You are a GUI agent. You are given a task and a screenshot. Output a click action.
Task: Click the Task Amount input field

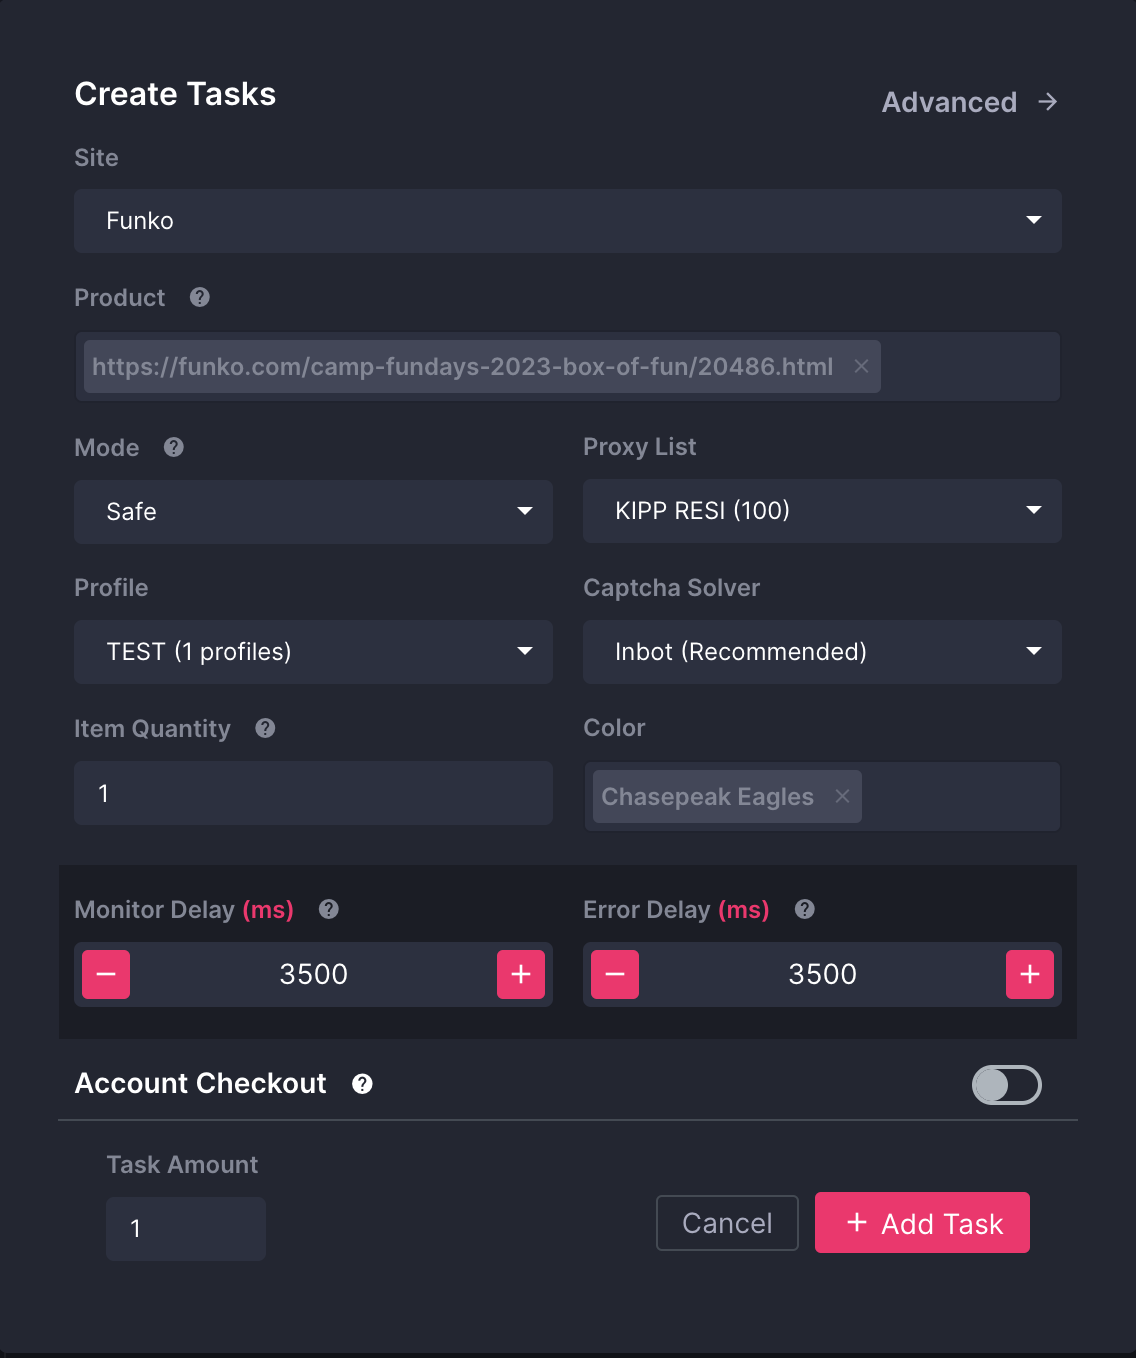pyautogui.click(x=186, y=1228)
